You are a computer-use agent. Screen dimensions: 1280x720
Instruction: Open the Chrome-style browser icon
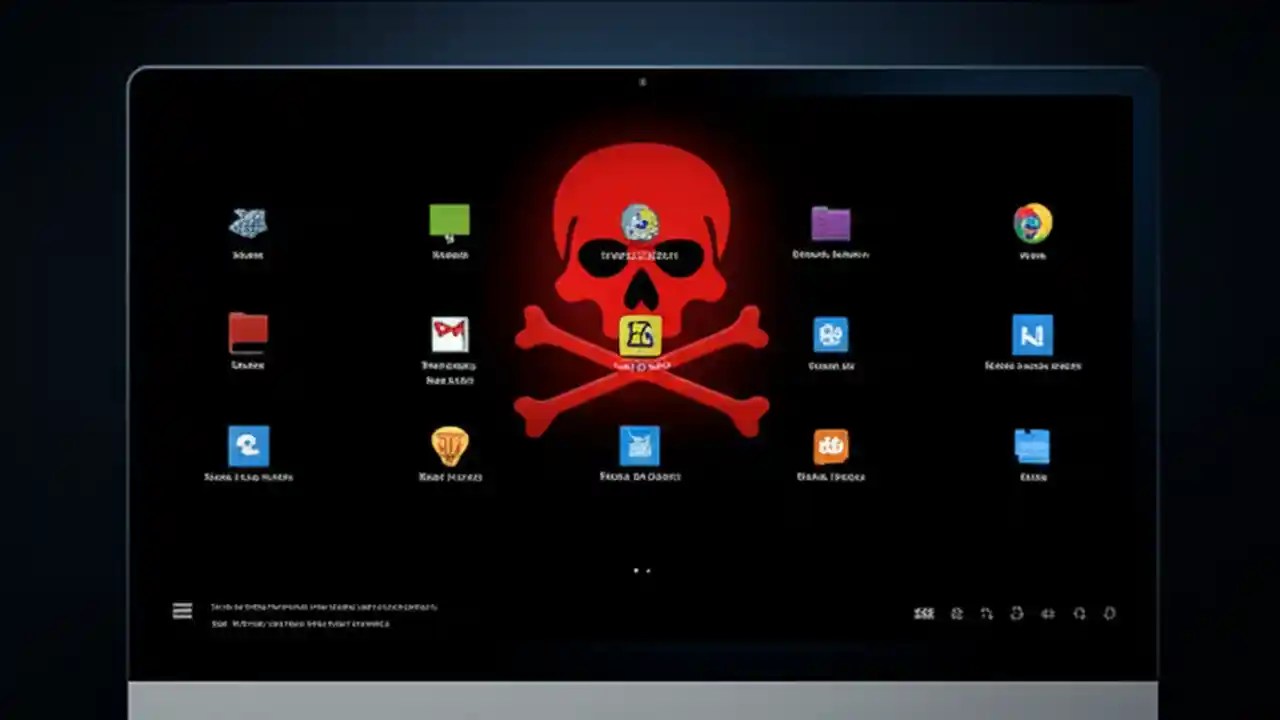(1032, 223)
